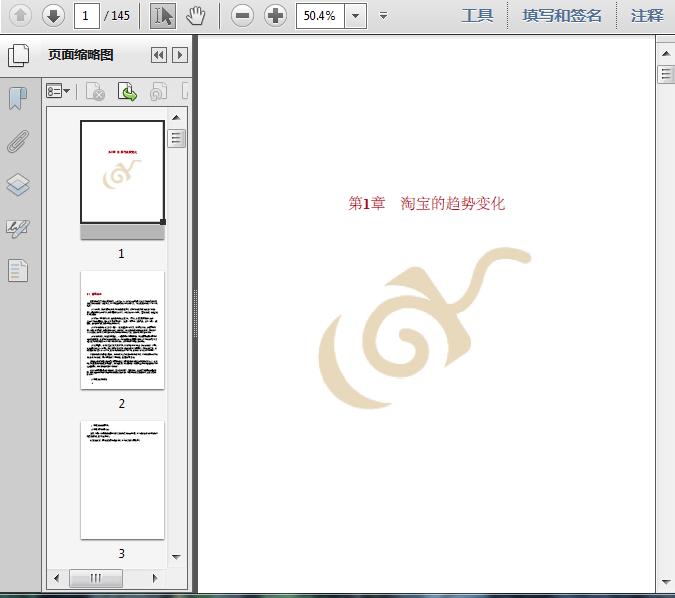
Task: Choose the text Select tool cursor
Action: coord(163,16)
